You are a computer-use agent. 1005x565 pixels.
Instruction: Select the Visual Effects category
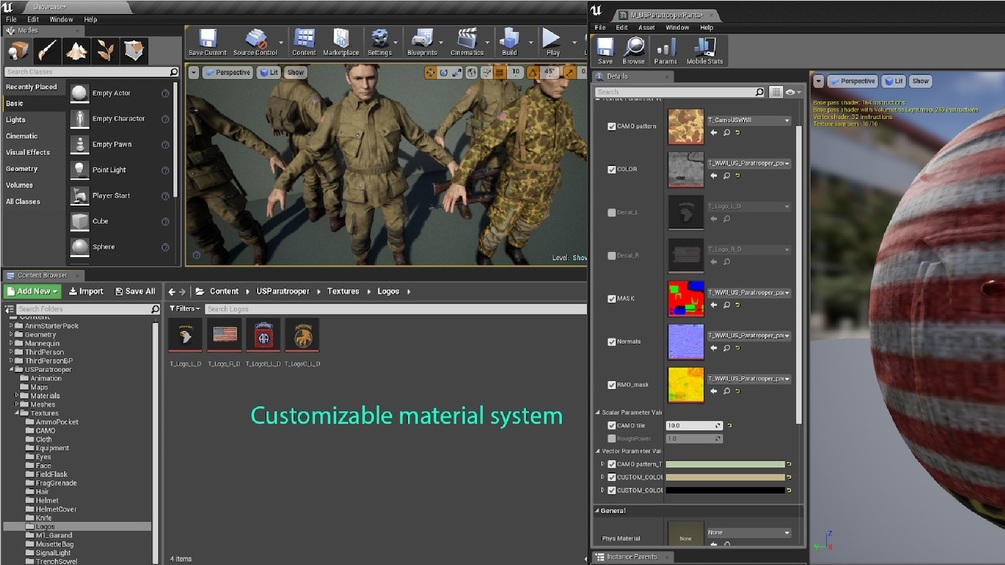point(28,152)
